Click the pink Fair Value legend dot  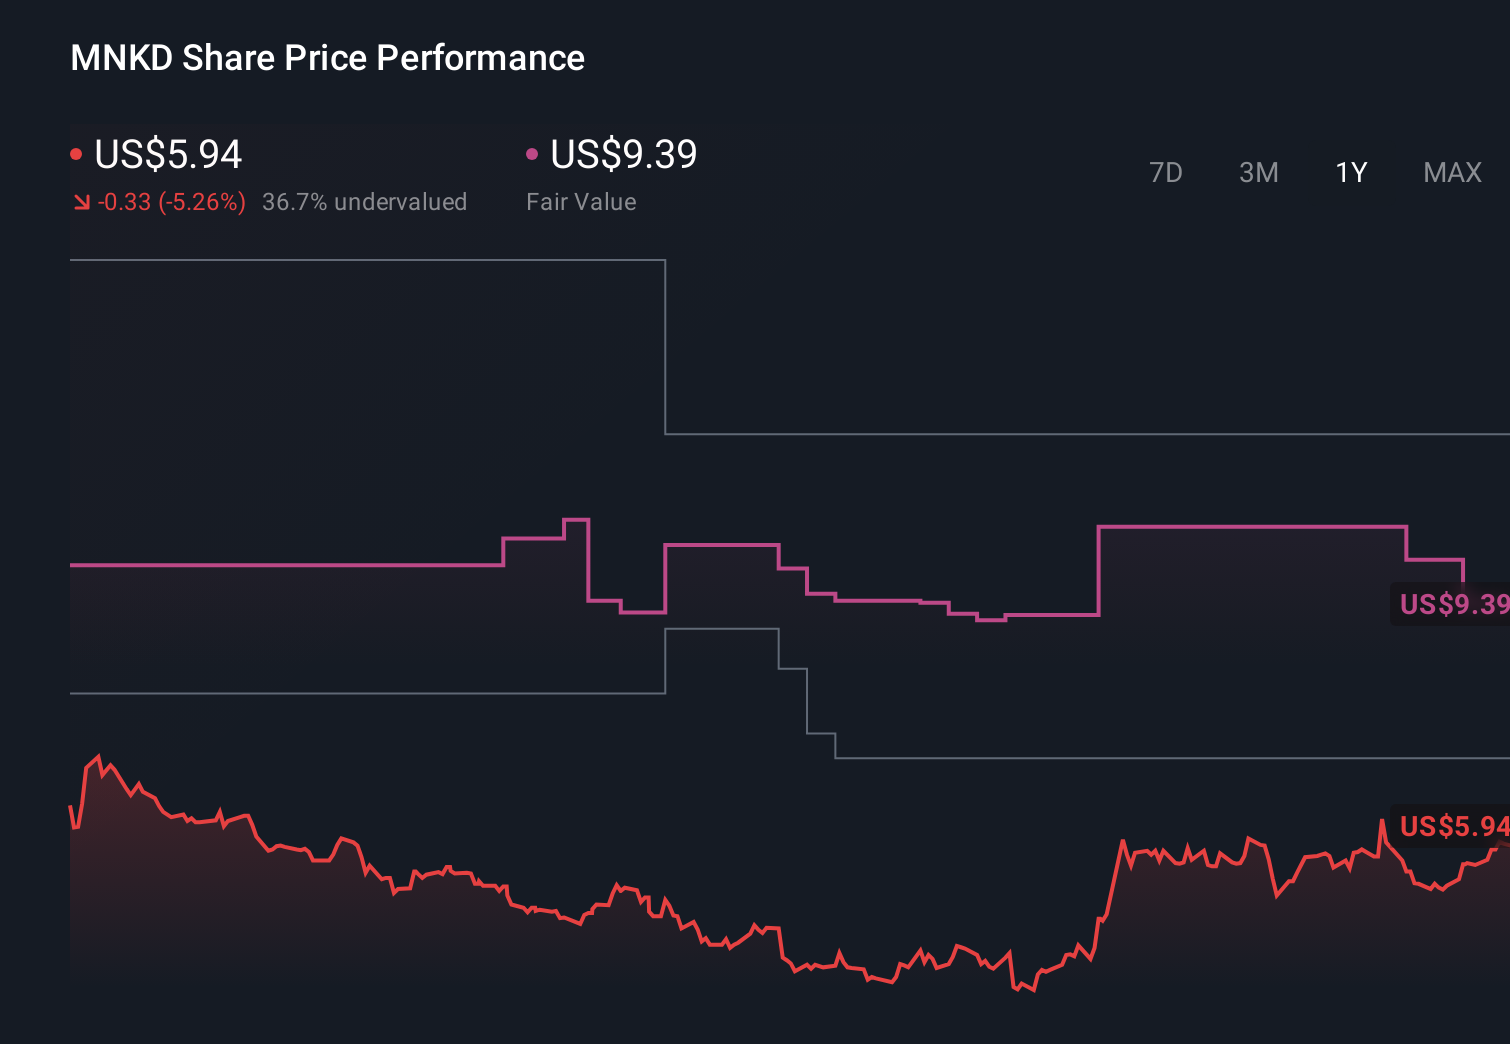tap(533, 152)
